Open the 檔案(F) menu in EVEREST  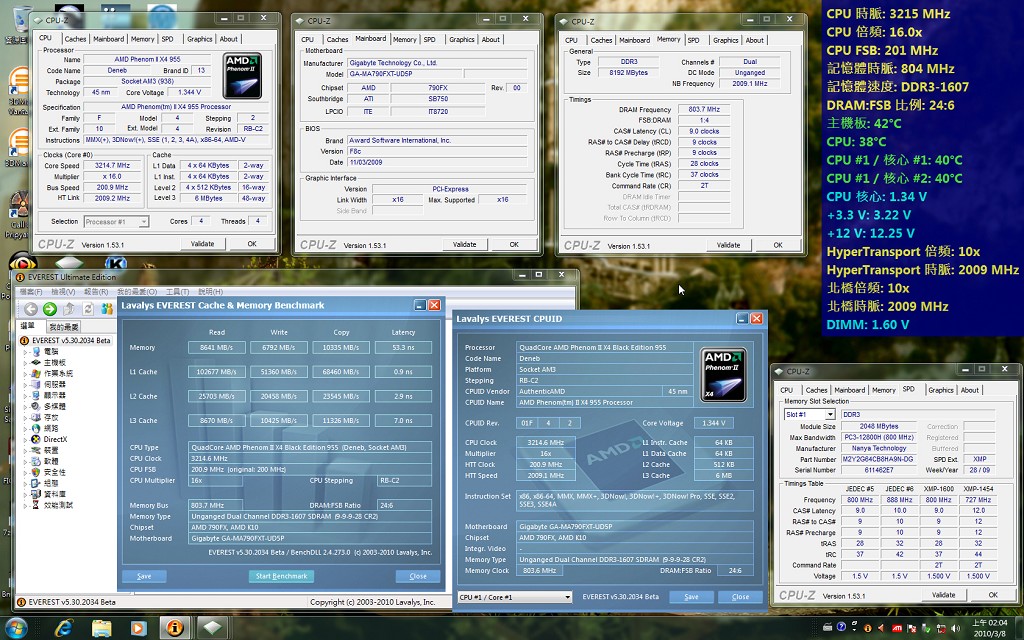(x=31, y=291)
